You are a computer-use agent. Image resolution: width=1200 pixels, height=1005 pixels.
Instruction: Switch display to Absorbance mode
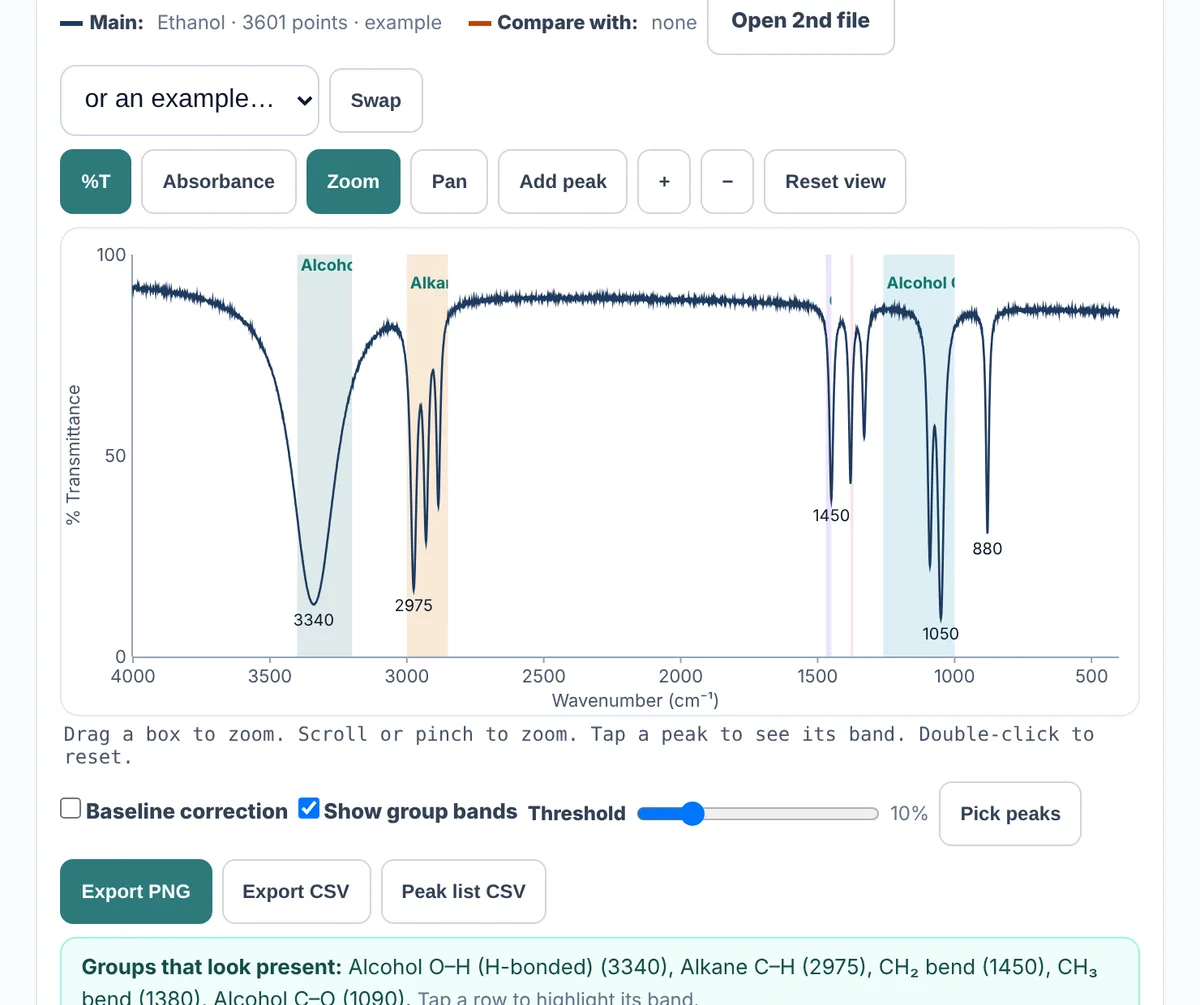[x=219, y=181]
